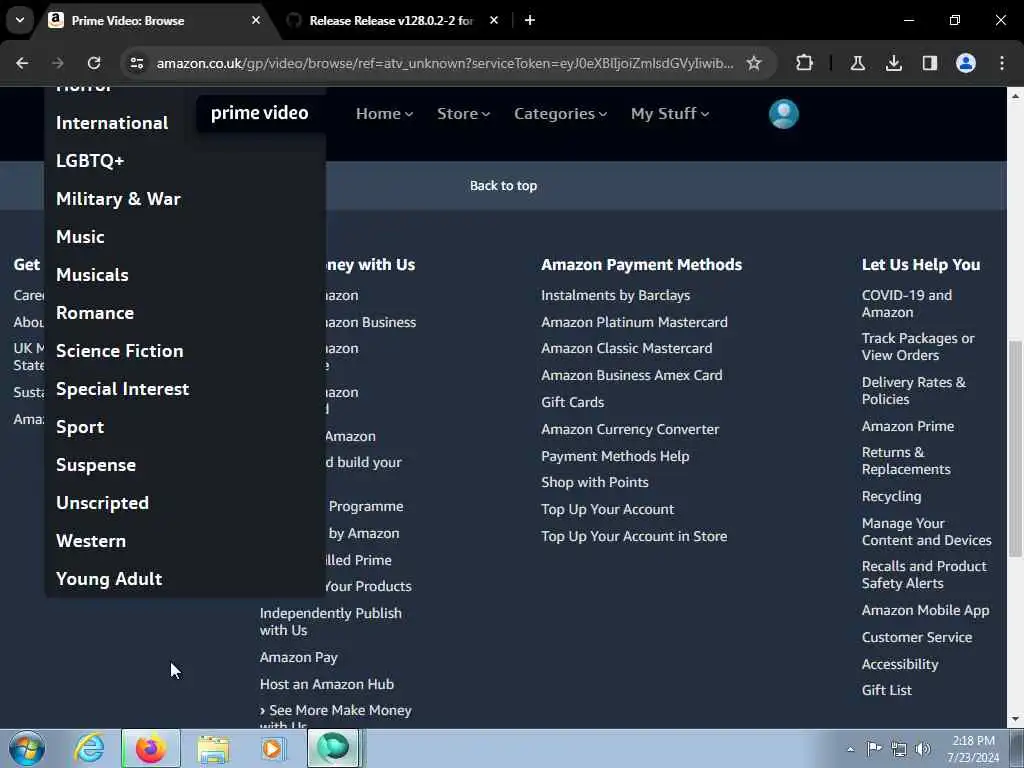Open the tab search dropdown arrow
This screenshot has height=768, width=1024.
20,20
